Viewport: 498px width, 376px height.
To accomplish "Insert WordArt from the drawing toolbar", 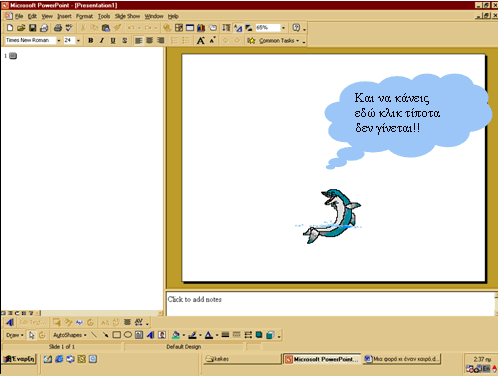I will 151,335.
